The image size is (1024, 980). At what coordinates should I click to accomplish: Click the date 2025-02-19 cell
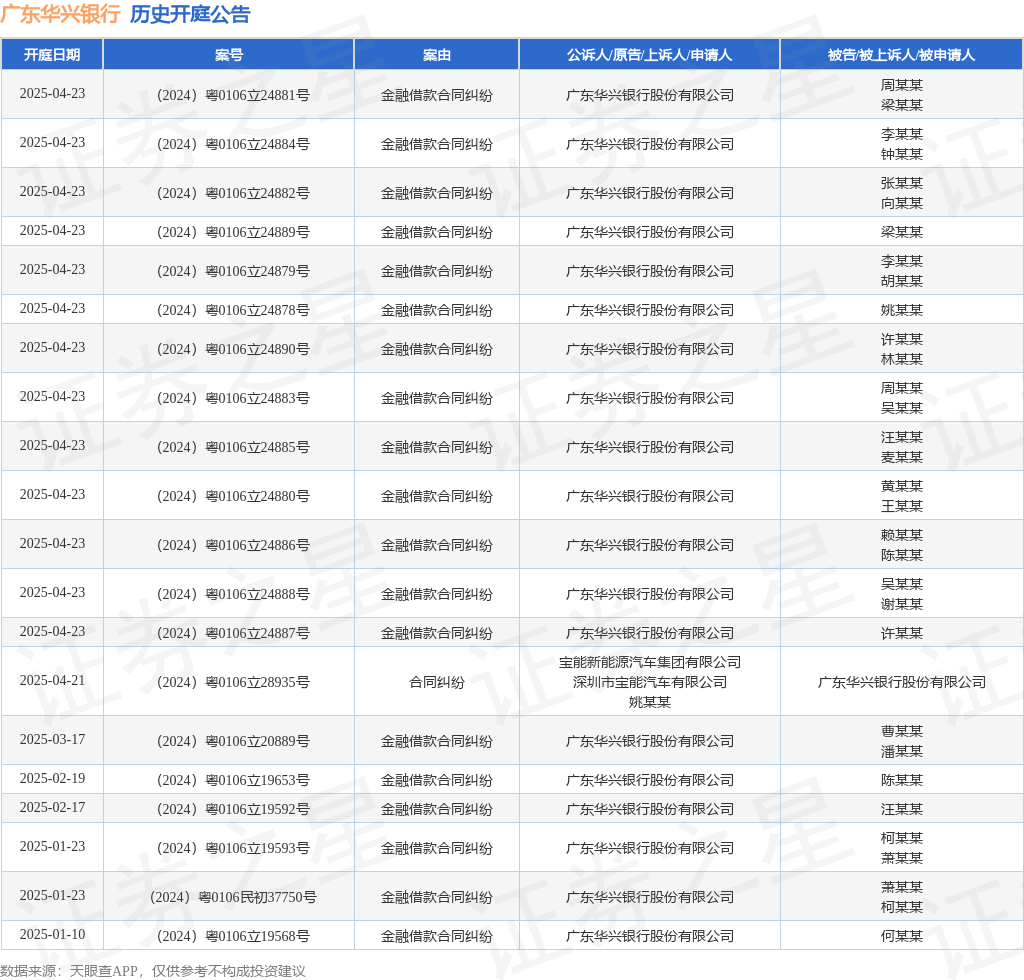coord(52,779)
